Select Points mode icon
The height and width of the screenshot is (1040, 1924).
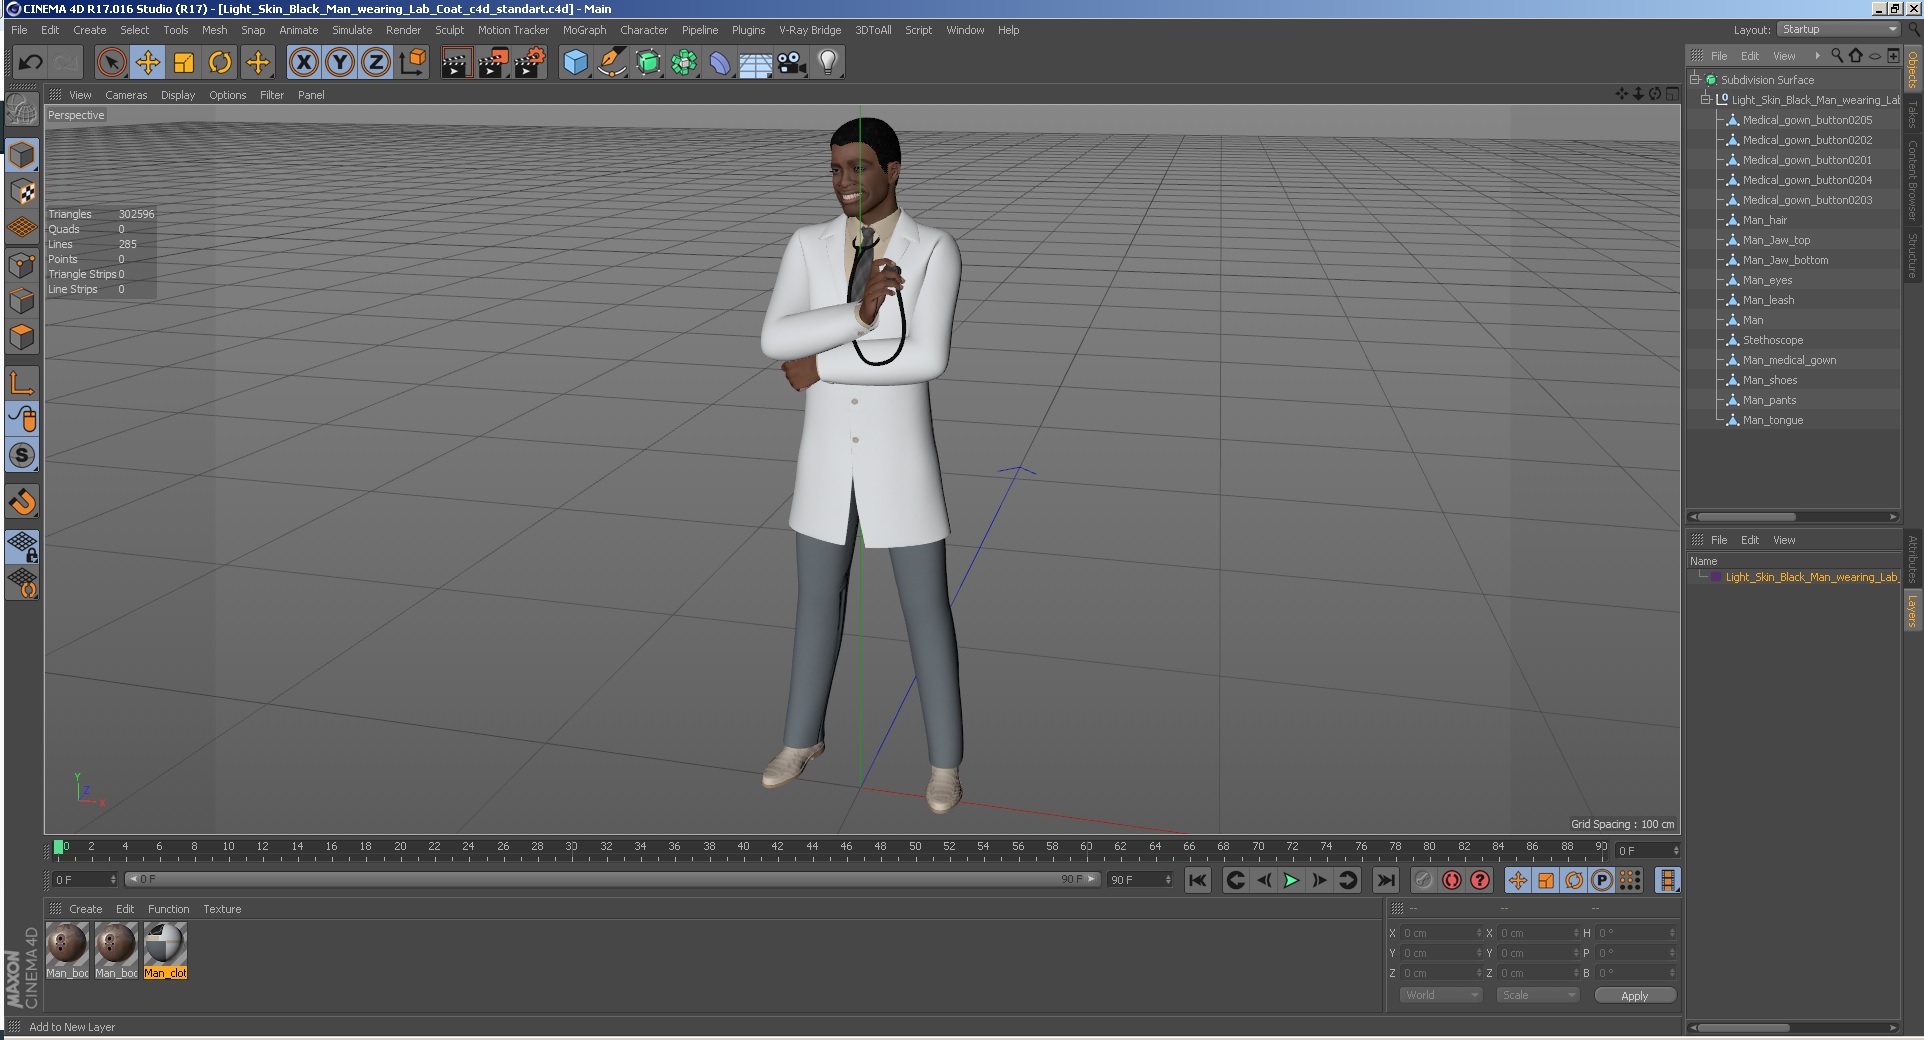pos(22,265)
